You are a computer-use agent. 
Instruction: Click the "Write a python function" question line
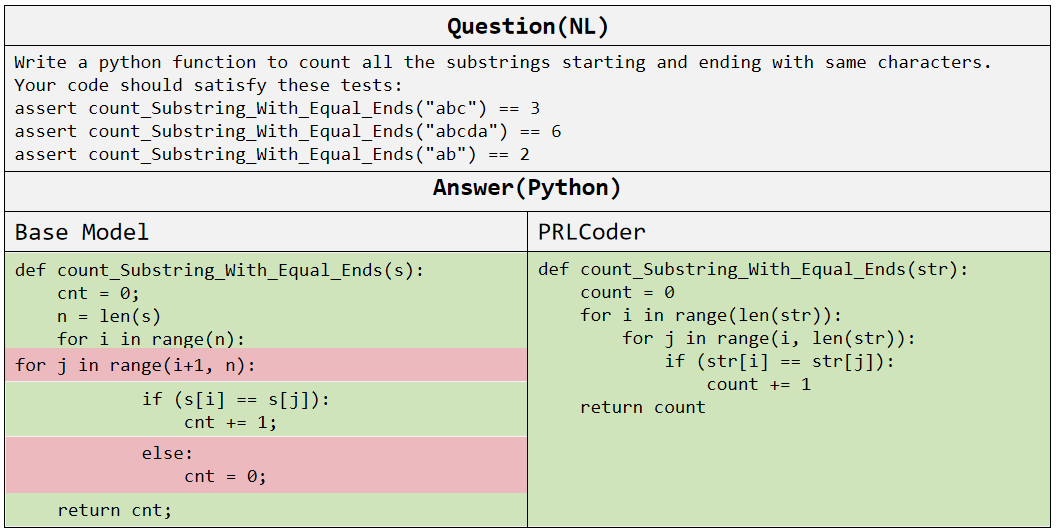(502, 62)
